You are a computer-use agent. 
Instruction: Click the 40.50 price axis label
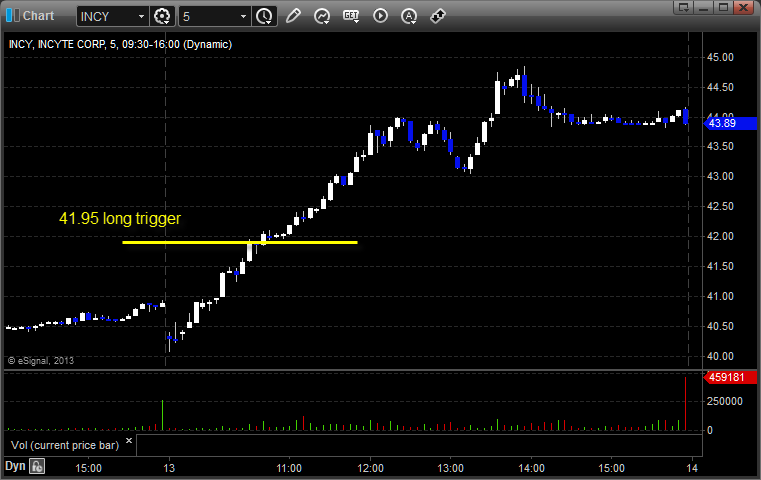click(720, 326)
